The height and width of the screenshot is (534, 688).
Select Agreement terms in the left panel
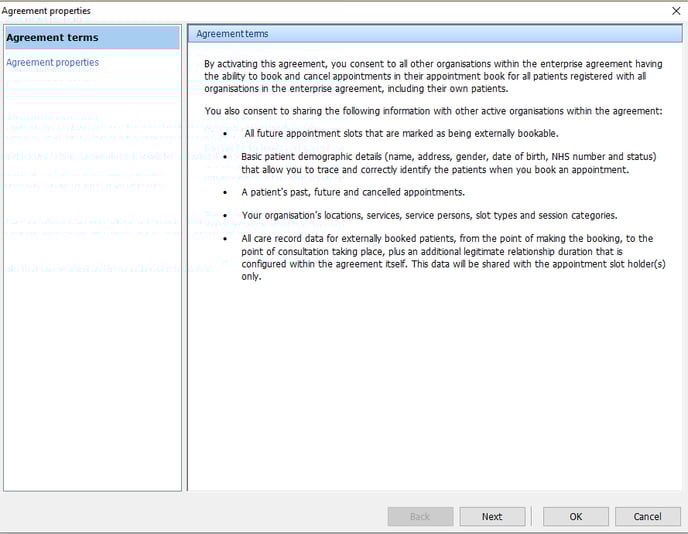(52, 38)
